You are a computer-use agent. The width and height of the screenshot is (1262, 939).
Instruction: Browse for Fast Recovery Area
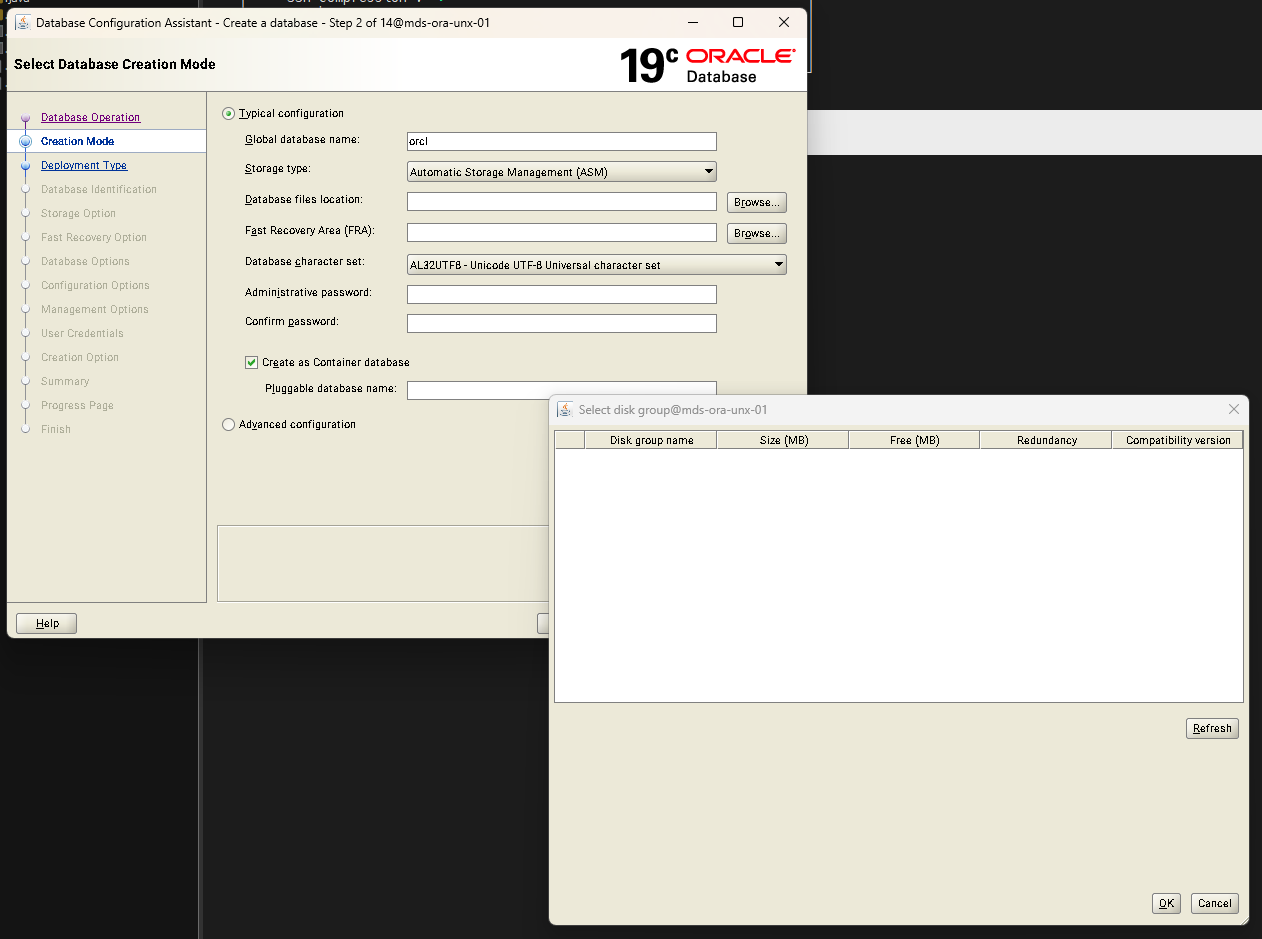coord(757,233)
